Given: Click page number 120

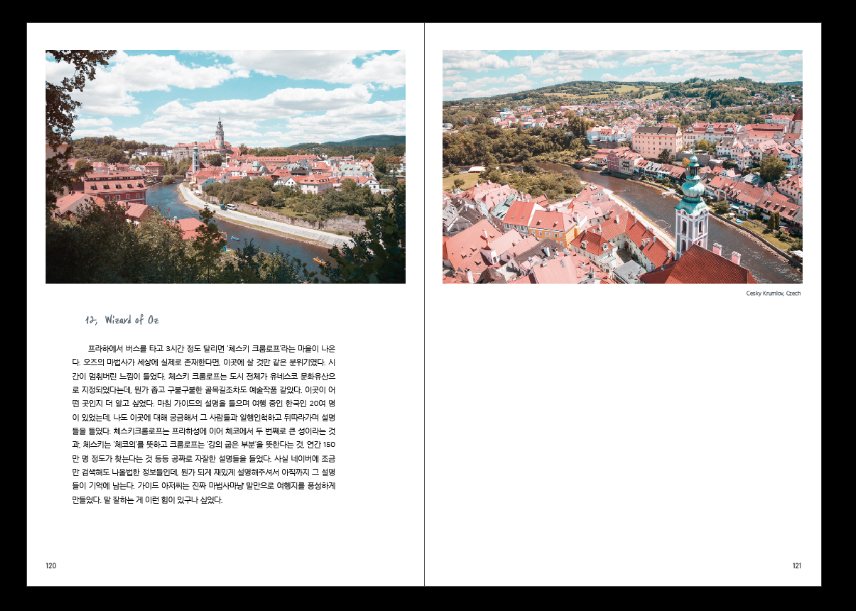Looking at the screenshot, I should tap(51, 565).
